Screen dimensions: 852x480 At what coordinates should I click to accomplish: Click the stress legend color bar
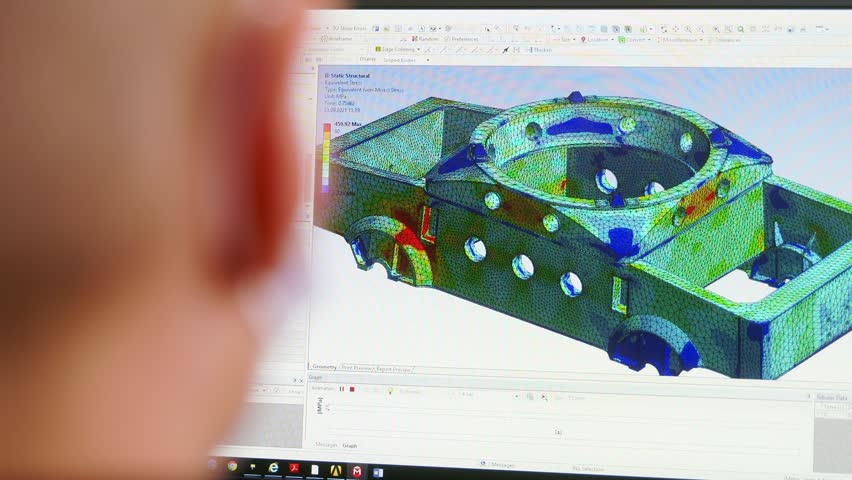pos(327,158)
